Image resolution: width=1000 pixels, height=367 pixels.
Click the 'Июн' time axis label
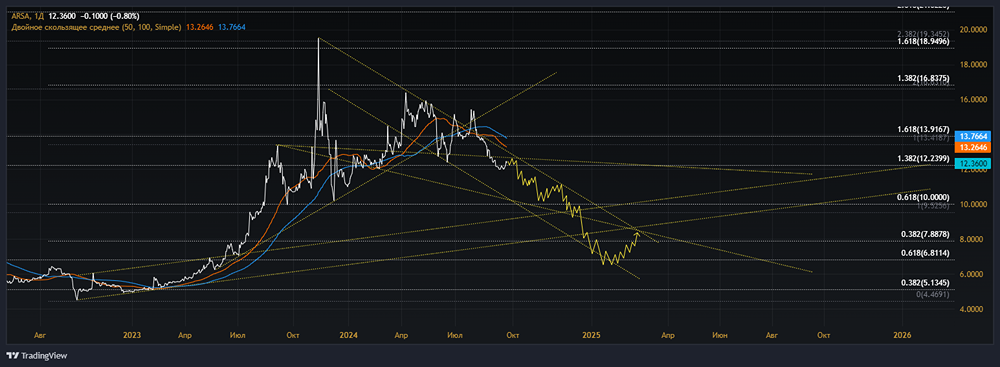720,334
